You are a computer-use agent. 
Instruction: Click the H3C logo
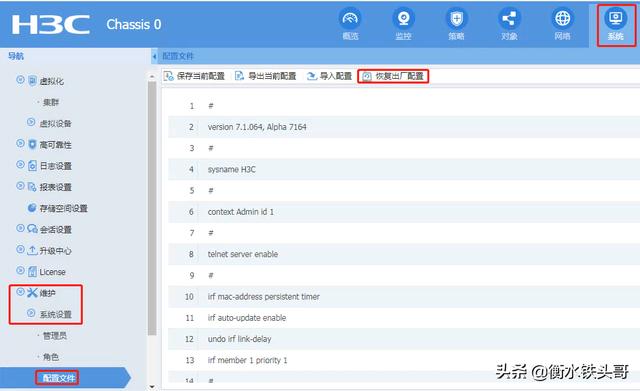(51, 24)
